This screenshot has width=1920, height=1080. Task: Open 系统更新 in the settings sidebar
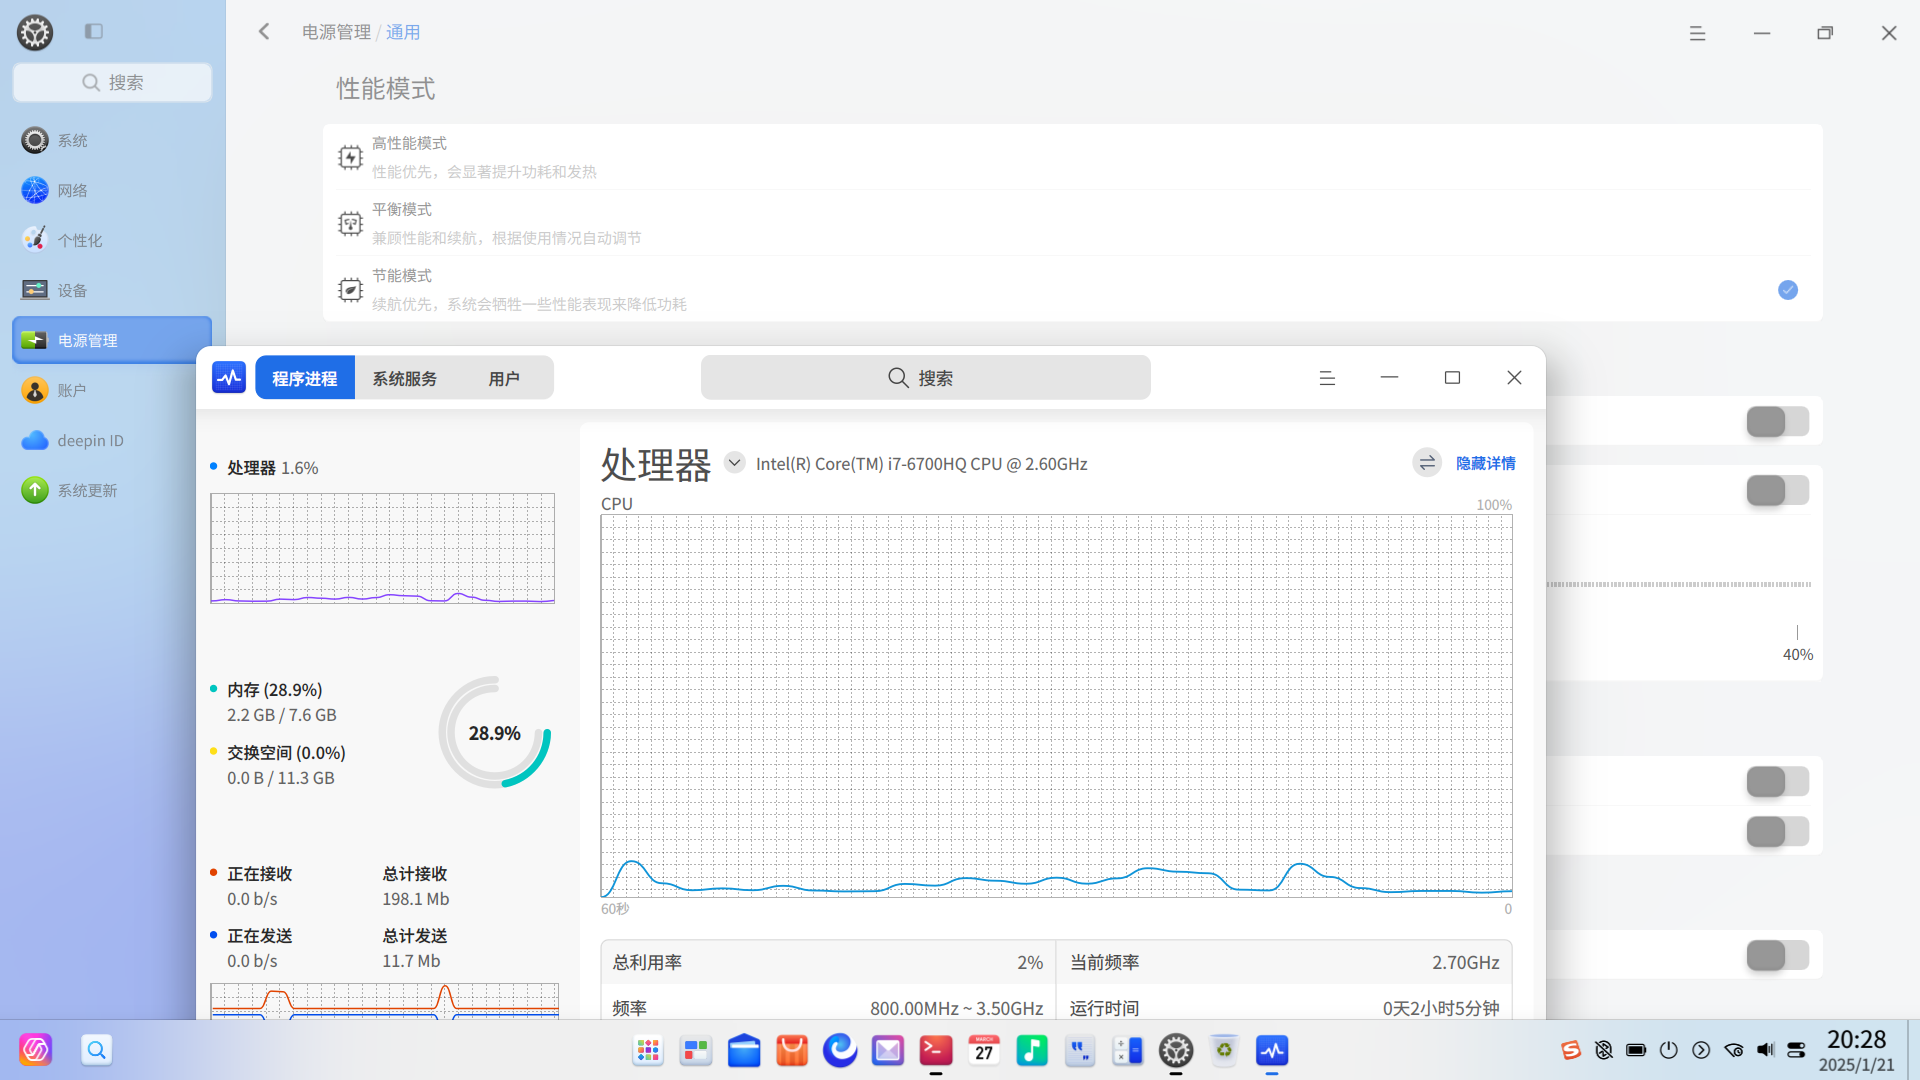pyautogui.click(x=87, y=490)
